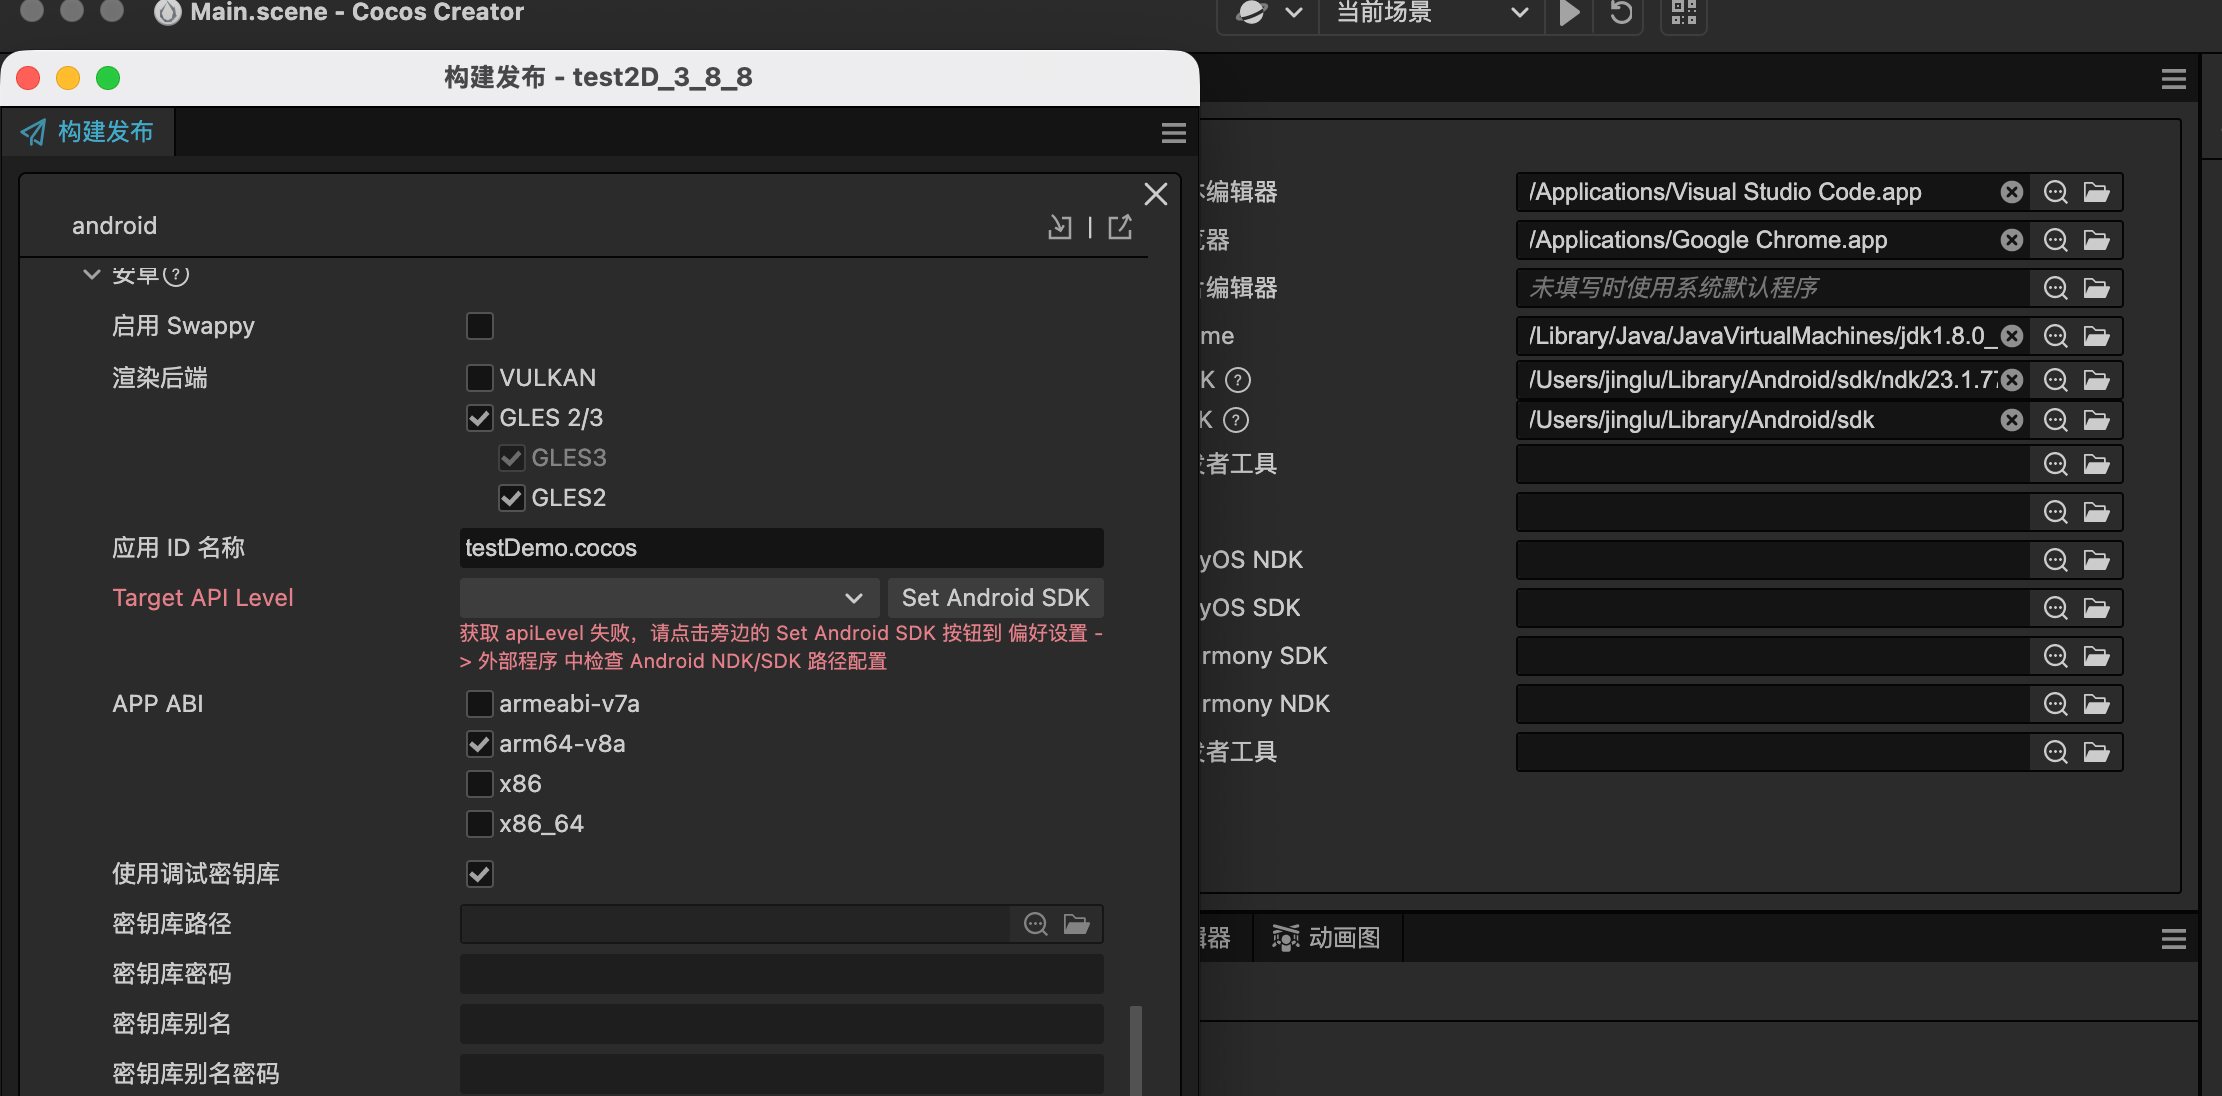2222x1096 pixels.
Task: Open the QR code preview icon
Action: click(1684, 13)
